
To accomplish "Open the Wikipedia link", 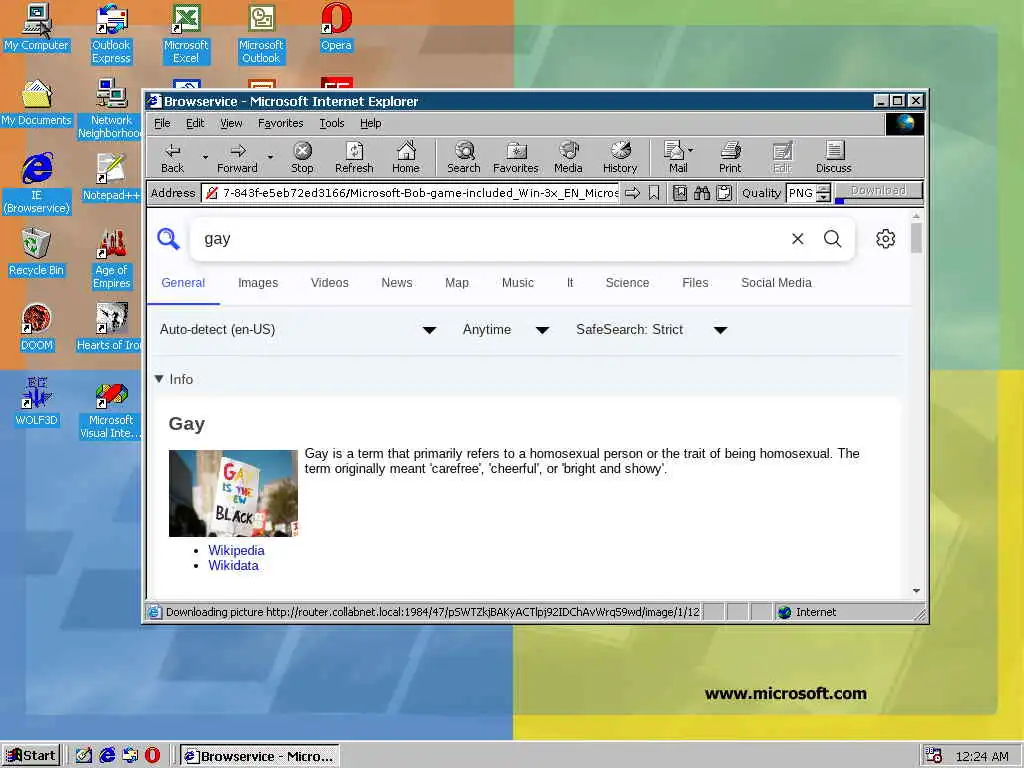I will click(x=236, y=551).
